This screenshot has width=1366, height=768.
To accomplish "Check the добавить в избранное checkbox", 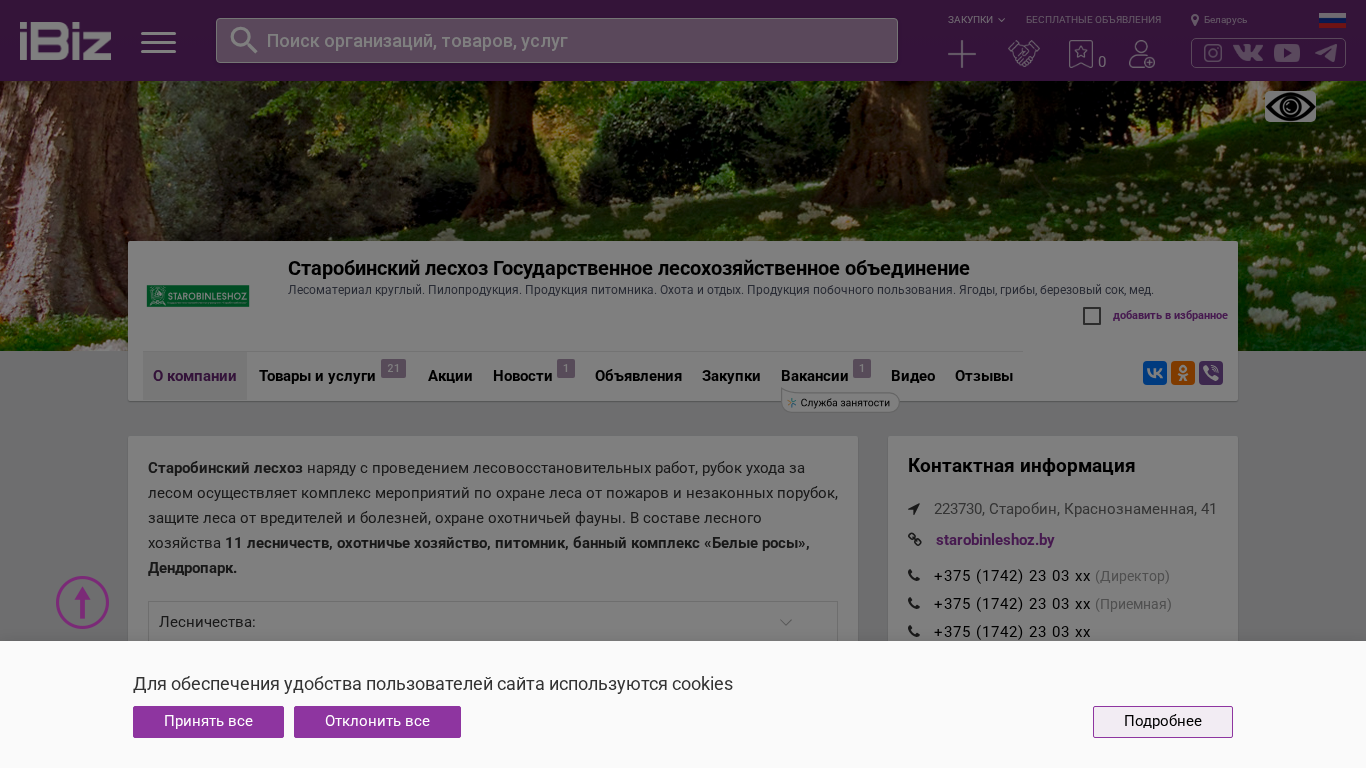I will click(1092, 316).
